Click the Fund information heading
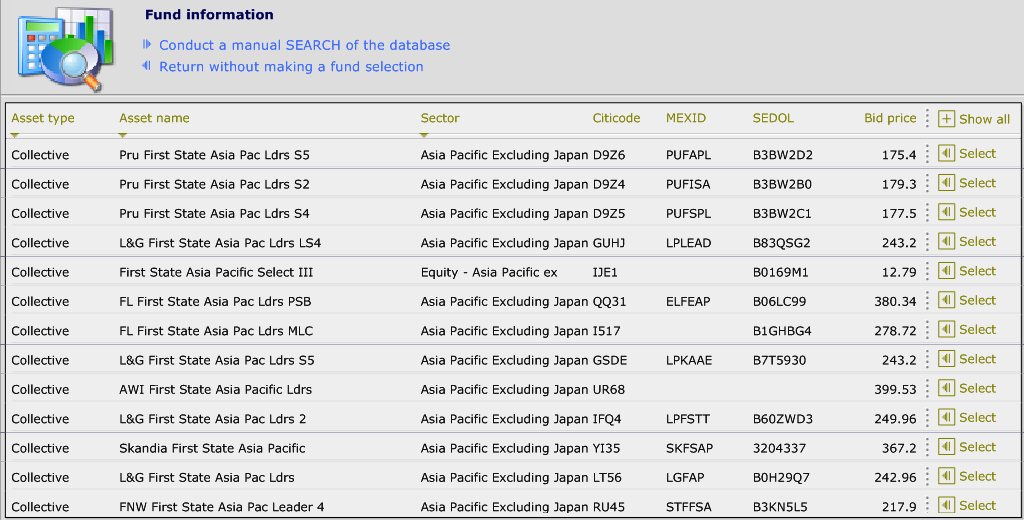 tap(209, 14)
